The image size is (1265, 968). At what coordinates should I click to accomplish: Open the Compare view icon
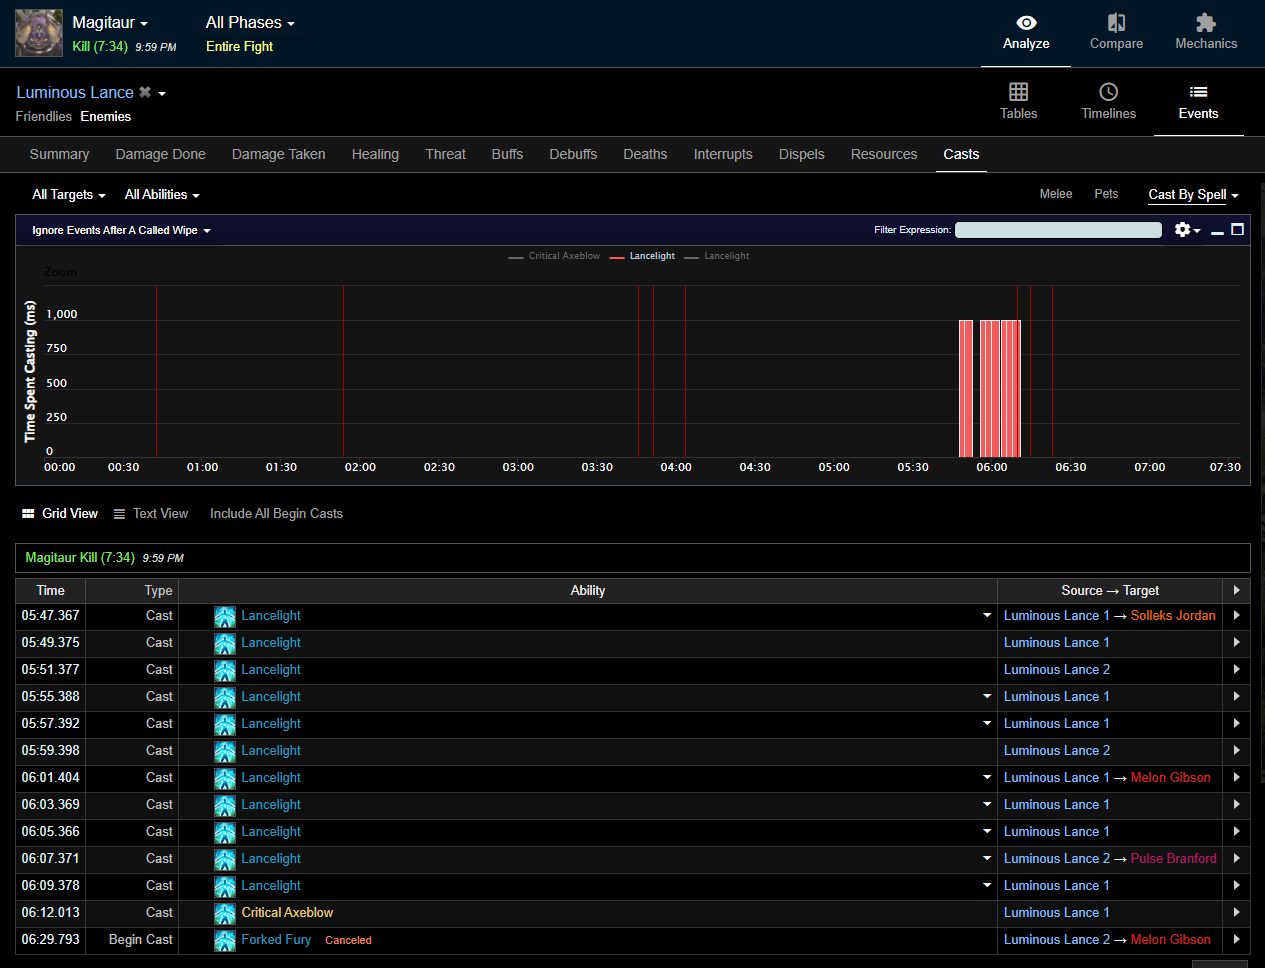tap(1116, 22)
